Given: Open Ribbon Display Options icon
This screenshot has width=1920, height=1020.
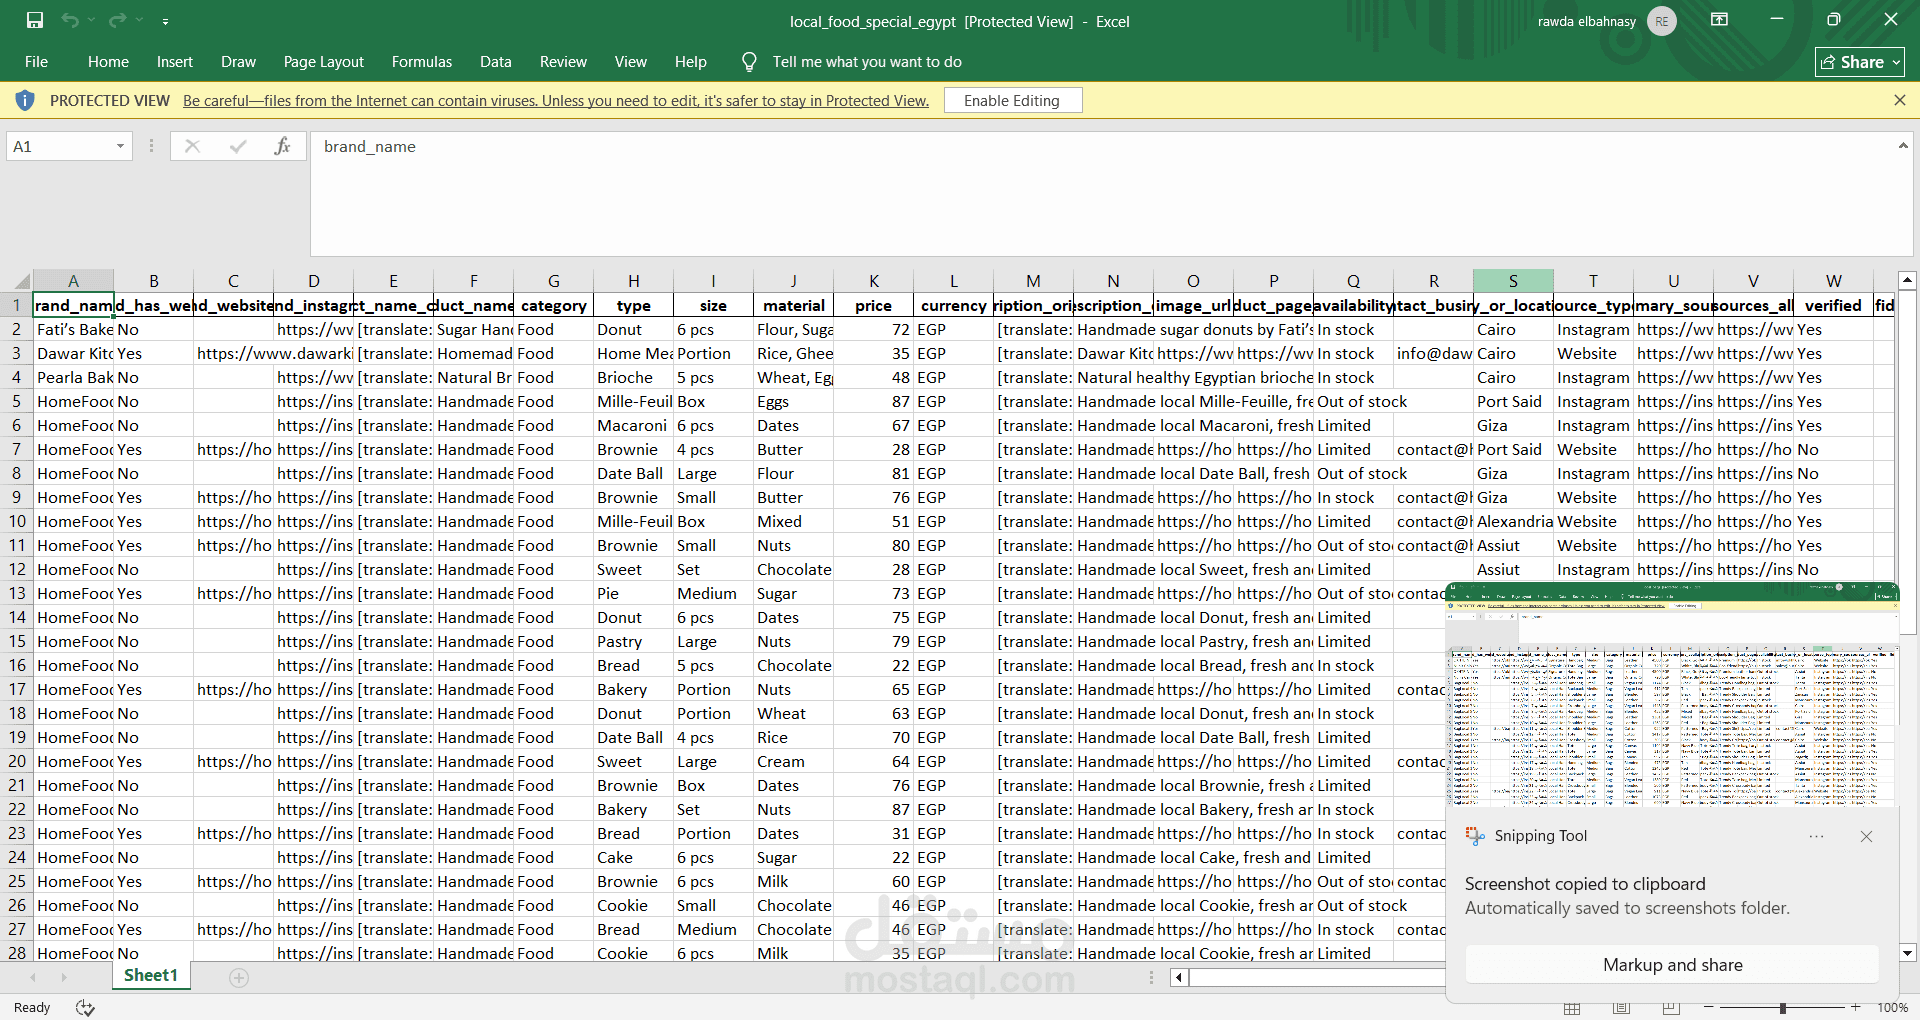Looking at the screenshot, I should (1719, 20).
